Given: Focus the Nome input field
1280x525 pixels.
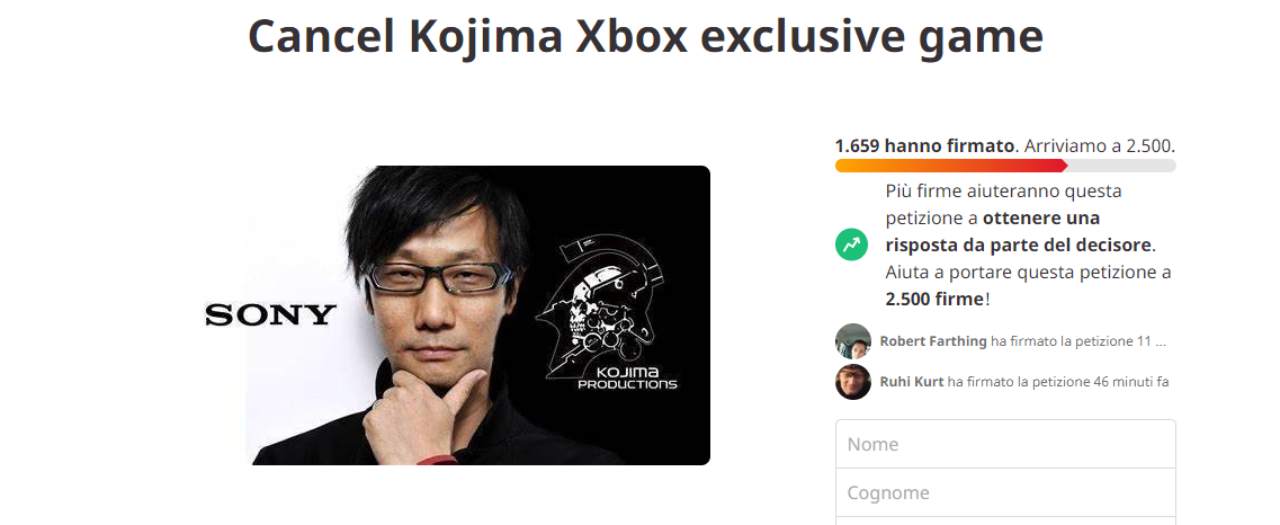Looking at the screenshot, I should pos(1005,444).
